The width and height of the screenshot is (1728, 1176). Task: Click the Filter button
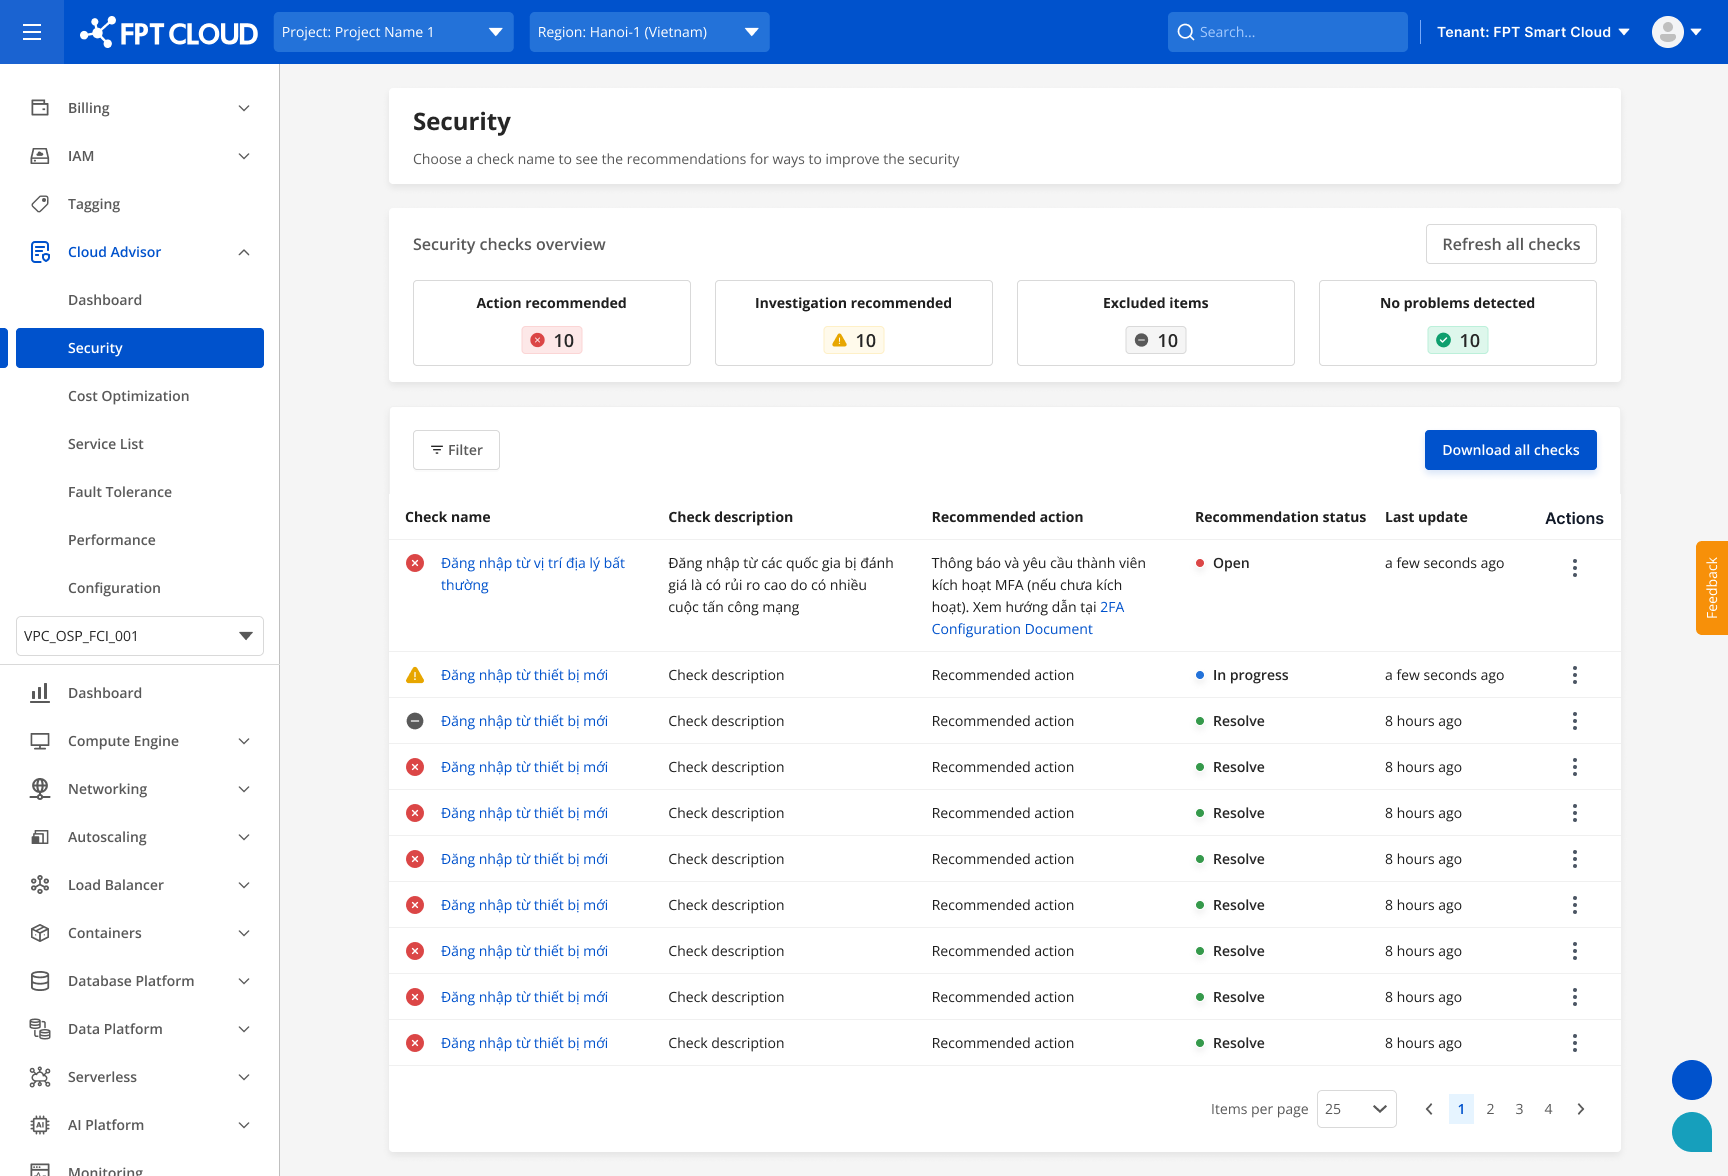tap(456, 450)
